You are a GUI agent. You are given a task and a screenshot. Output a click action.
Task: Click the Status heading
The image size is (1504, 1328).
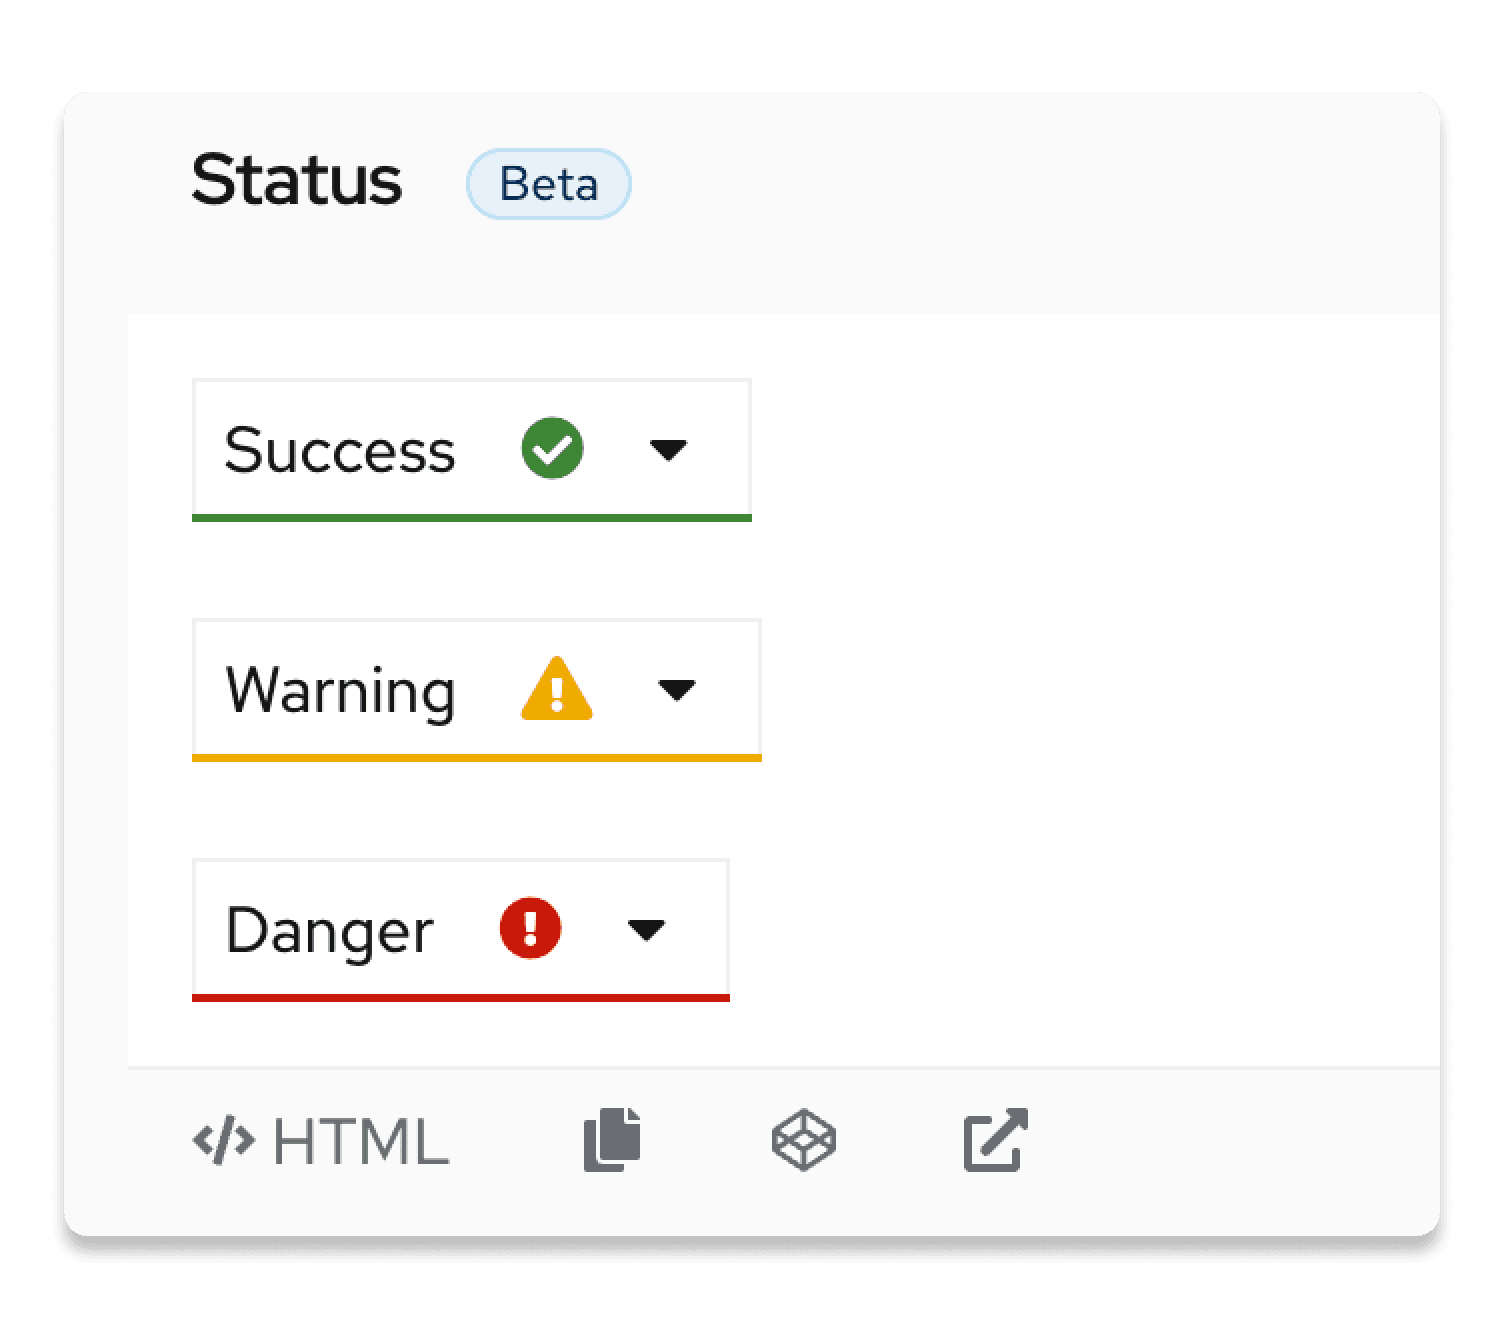(296, 181)
